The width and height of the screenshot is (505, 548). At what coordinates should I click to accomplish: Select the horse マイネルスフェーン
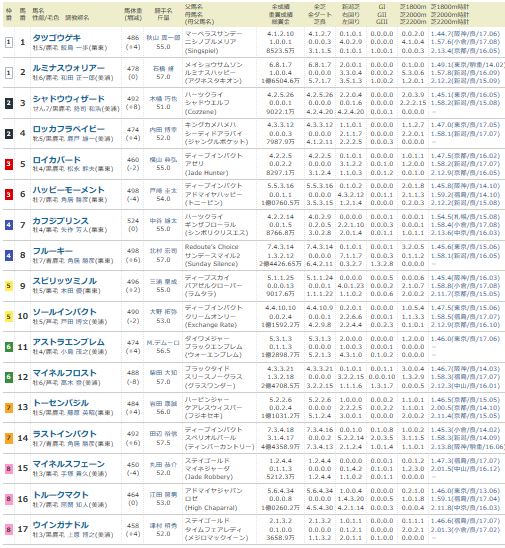68,463
